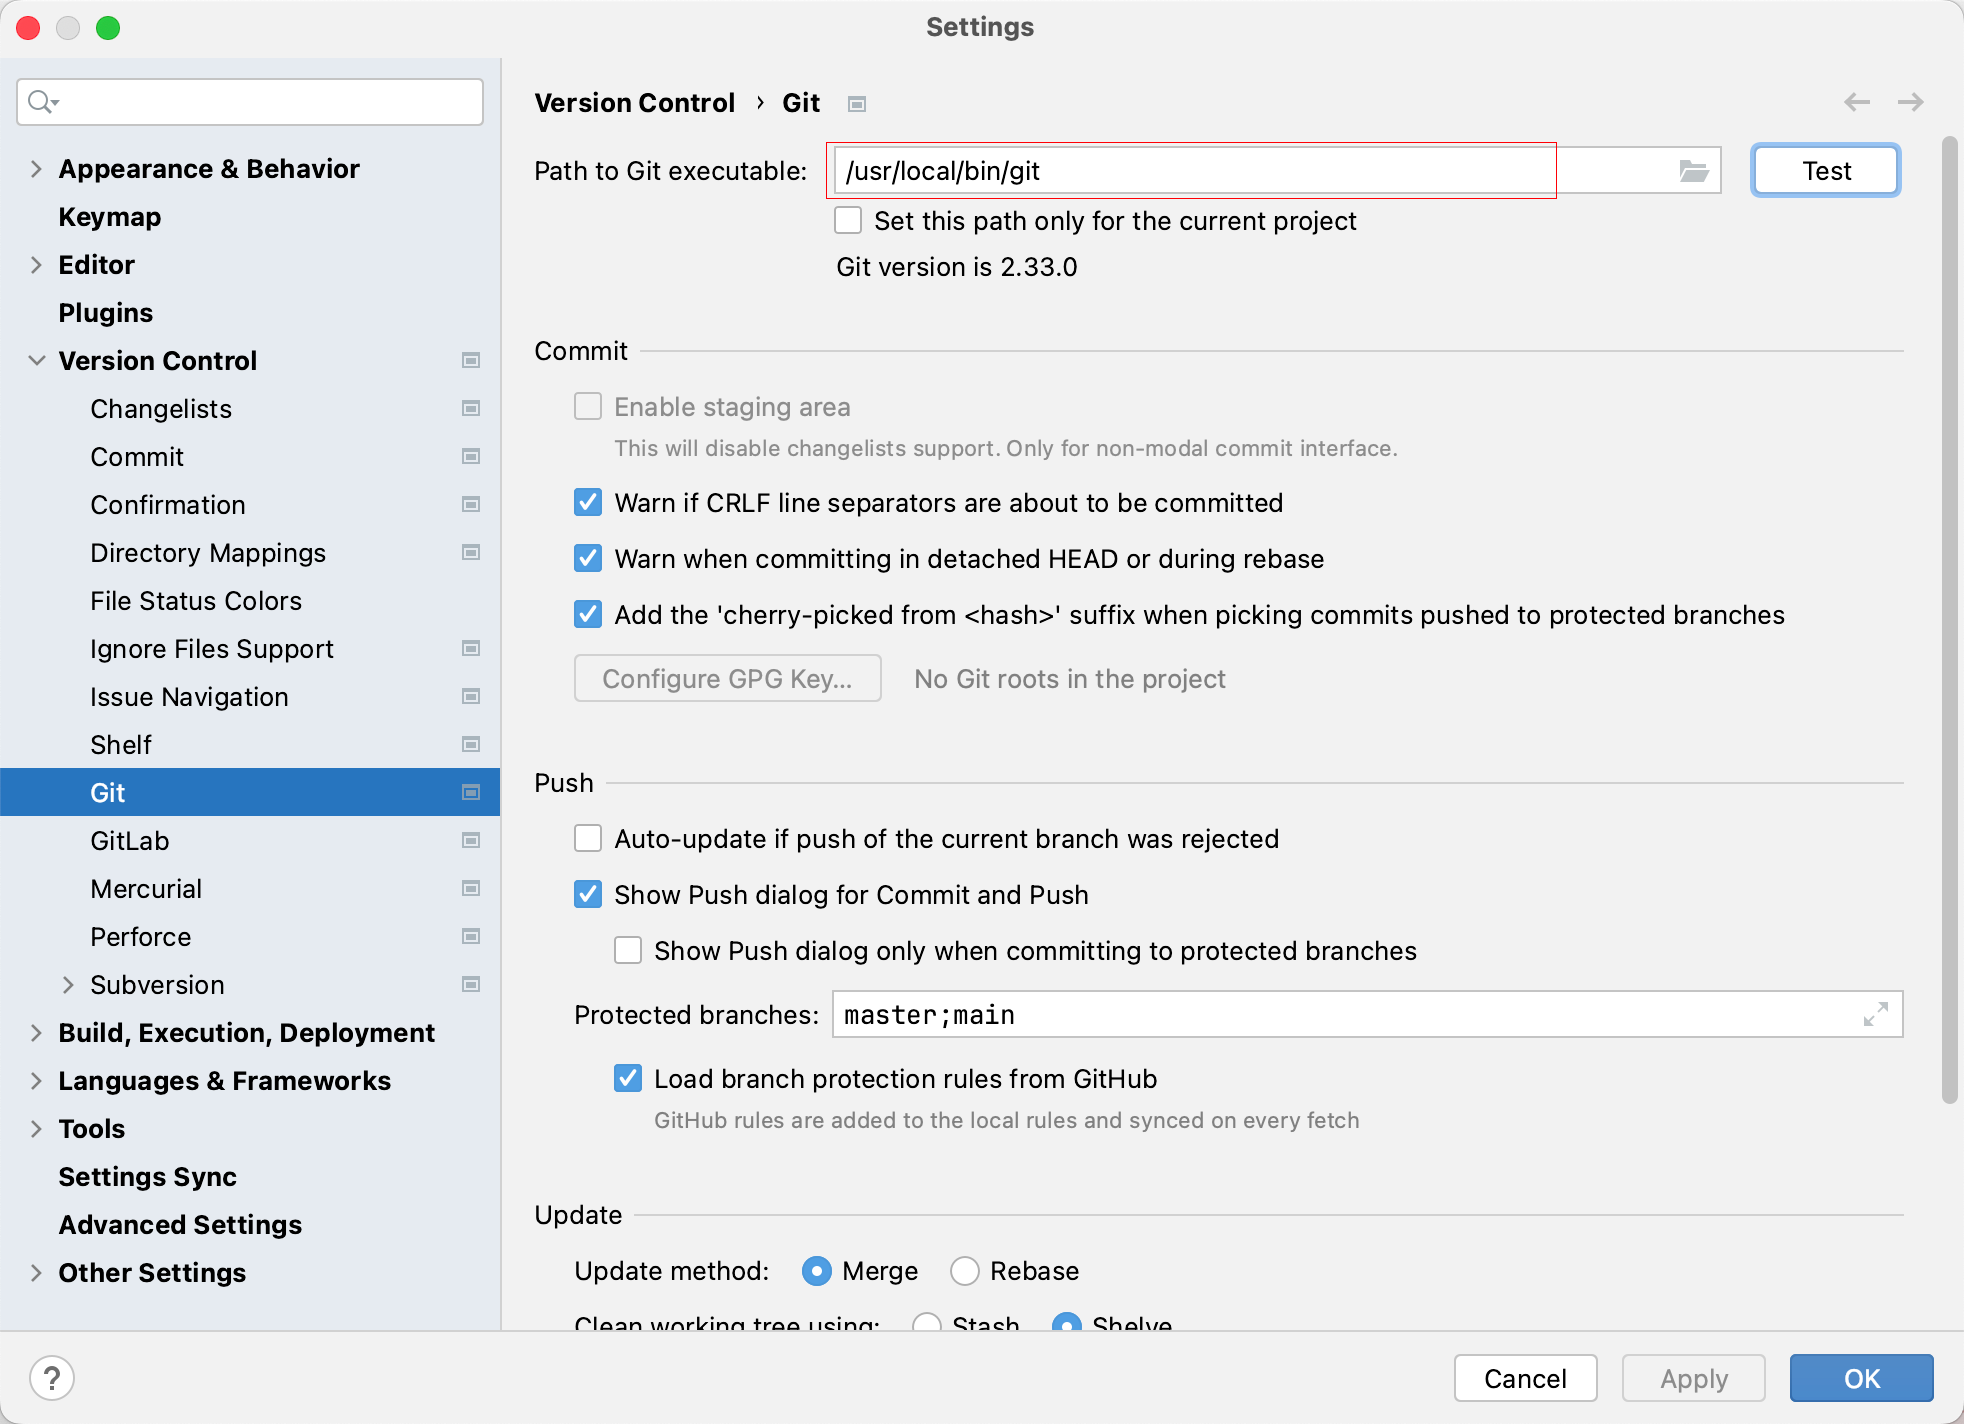Image resolution: width=1964 pixels, height=1424 pixels.
Task: Collapse the Version Control tree node
Action: 36,361
